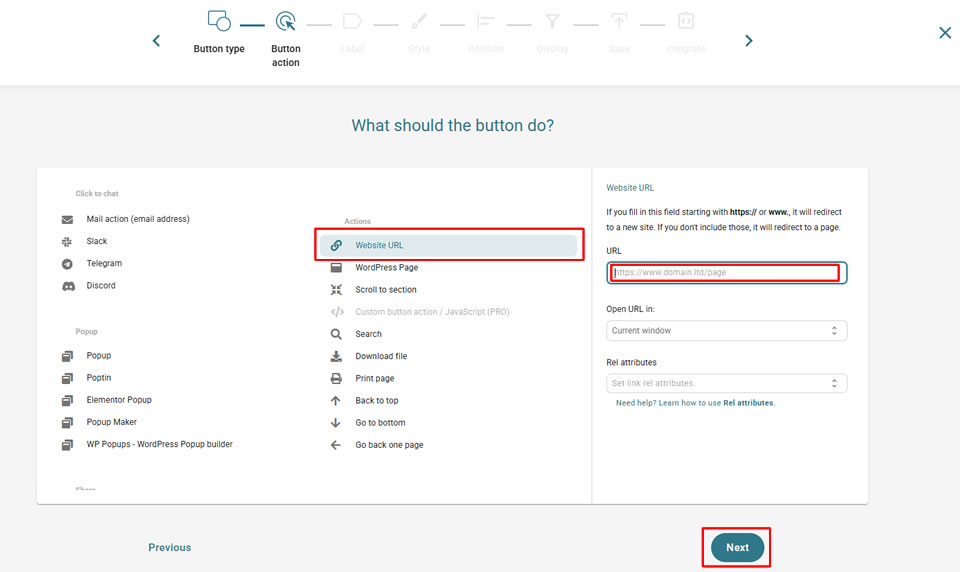Open the Label step in wizard
This screenshot has height=572, width=960.
pyautogui.click(x=352, y=31)
